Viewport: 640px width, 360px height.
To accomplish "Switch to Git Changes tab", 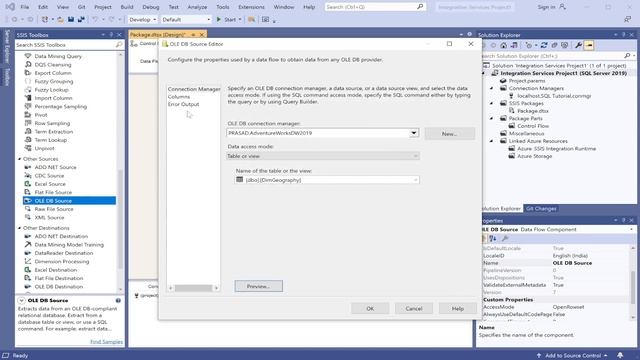I will coord(541,209).
